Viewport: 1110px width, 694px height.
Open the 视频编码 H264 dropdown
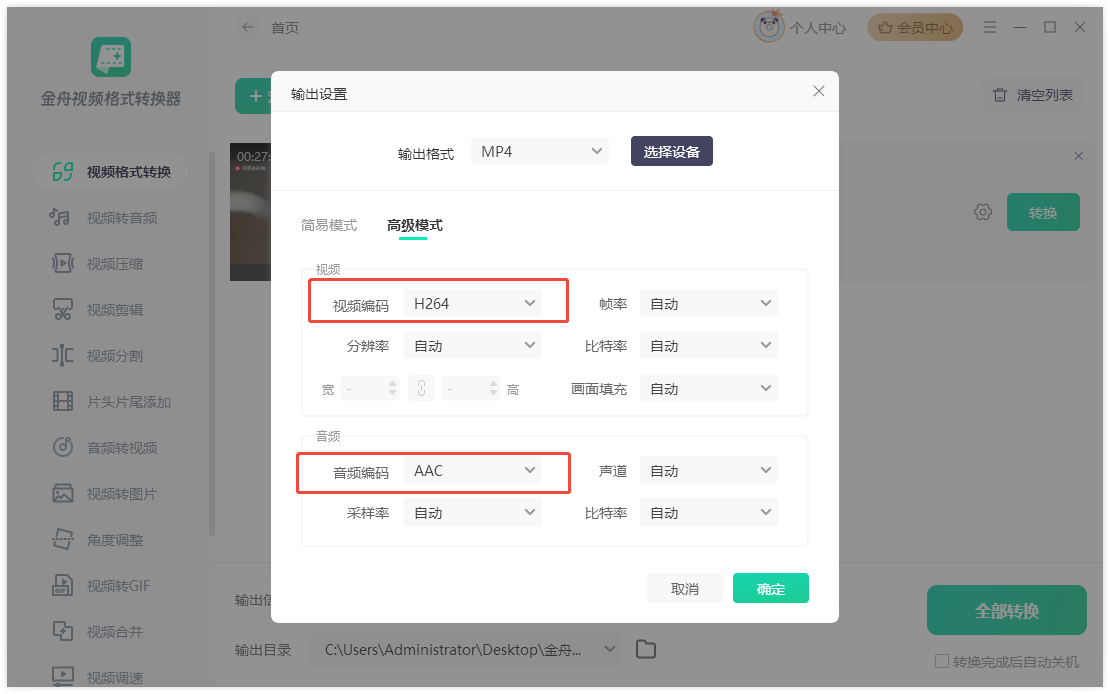tap(472, 304)
